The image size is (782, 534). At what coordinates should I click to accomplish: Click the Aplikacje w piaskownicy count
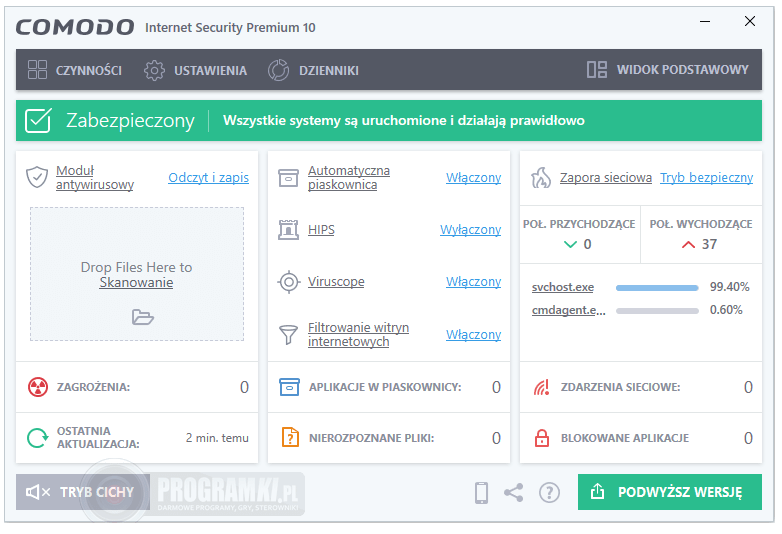click(x=496, y=387)
